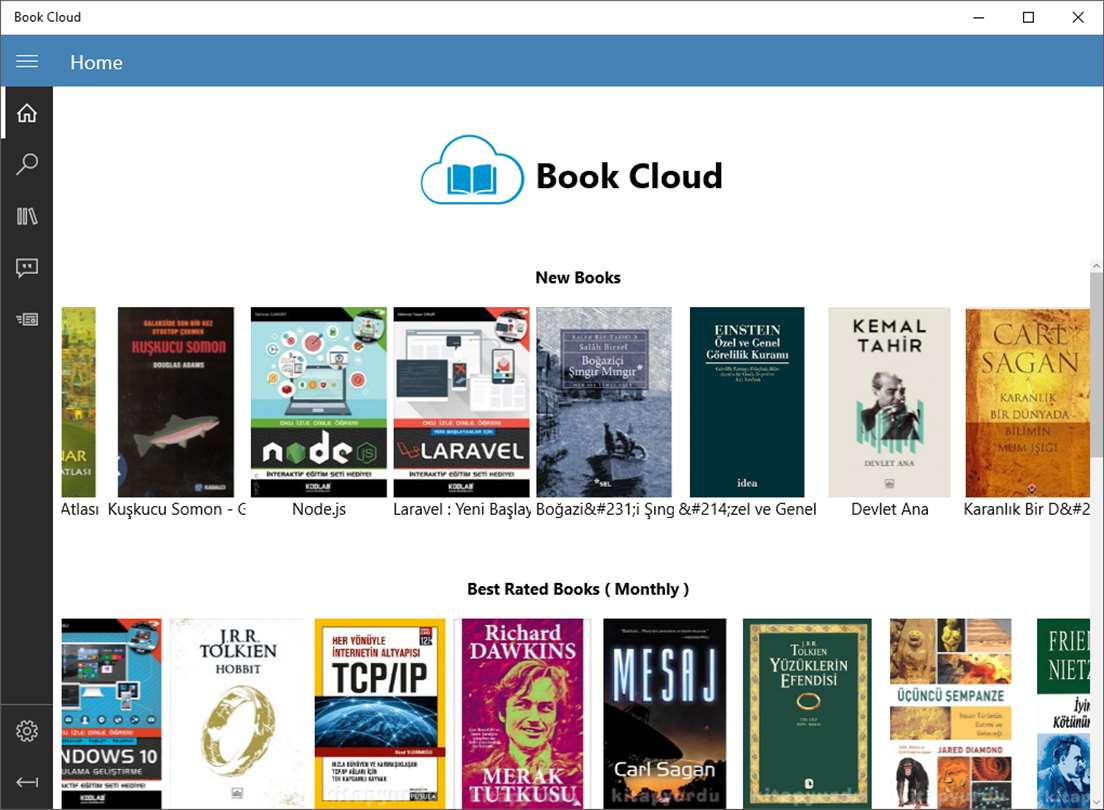Screen dimensions: 1104x810
Task: Click the 'Home' page title
Action: tap(96, 62)
